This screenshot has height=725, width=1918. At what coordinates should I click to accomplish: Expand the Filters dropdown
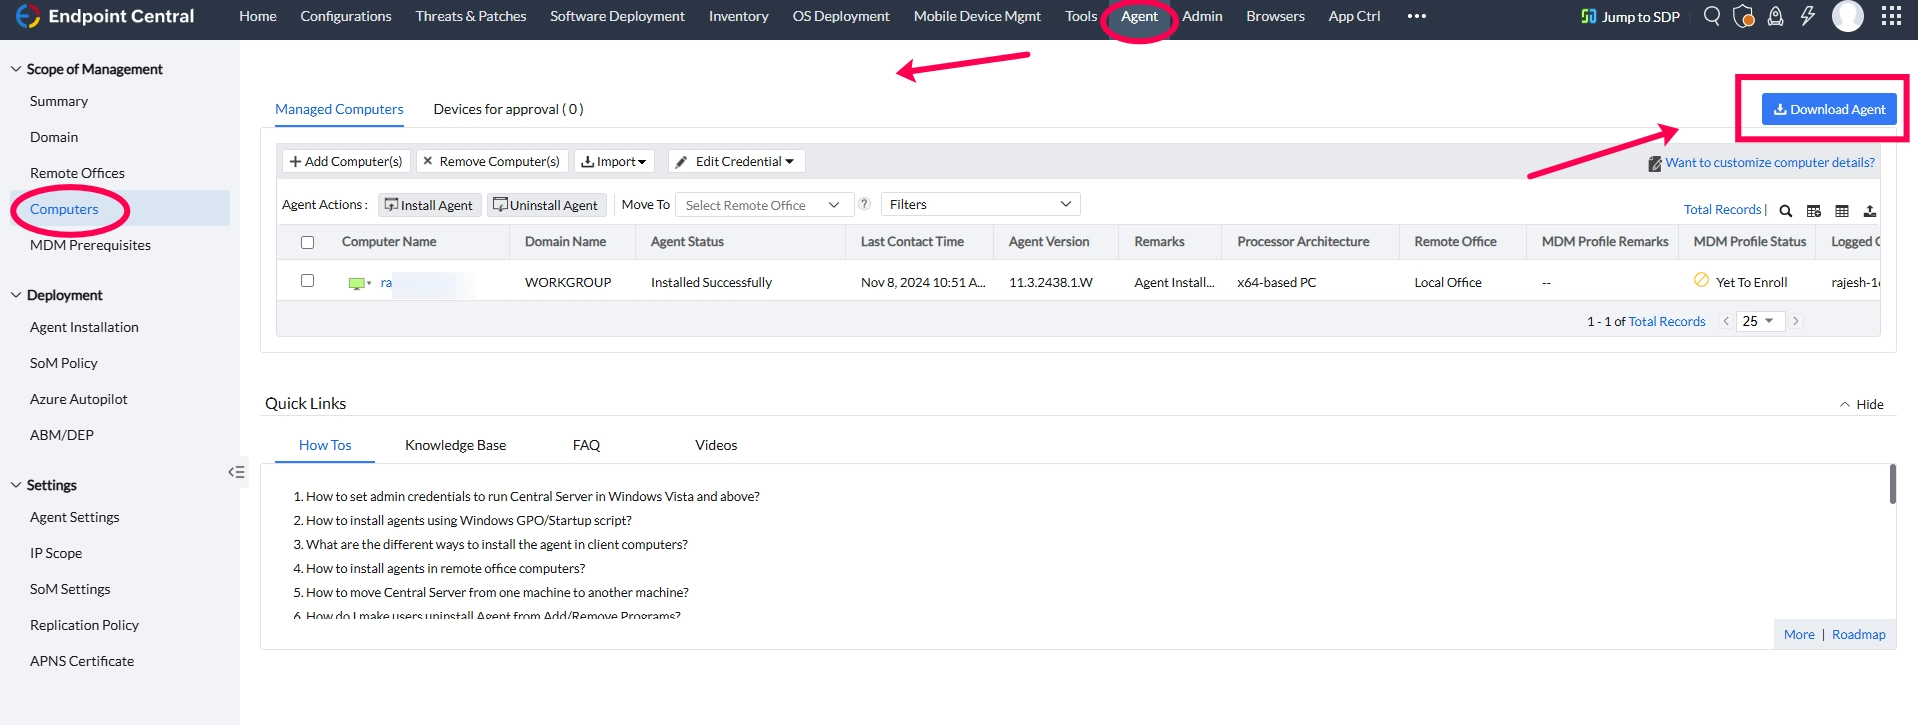coord(980,204)
